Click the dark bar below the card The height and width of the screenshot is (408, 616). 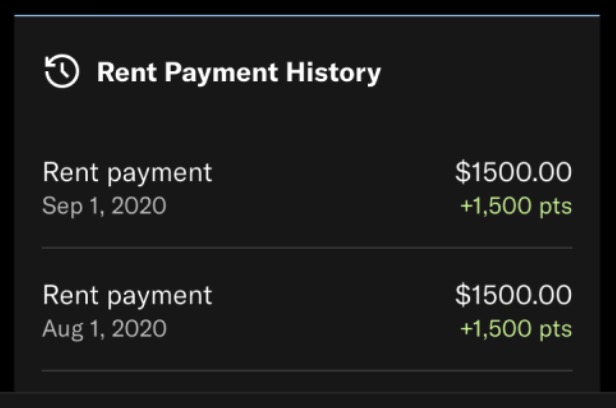point(307,400)
